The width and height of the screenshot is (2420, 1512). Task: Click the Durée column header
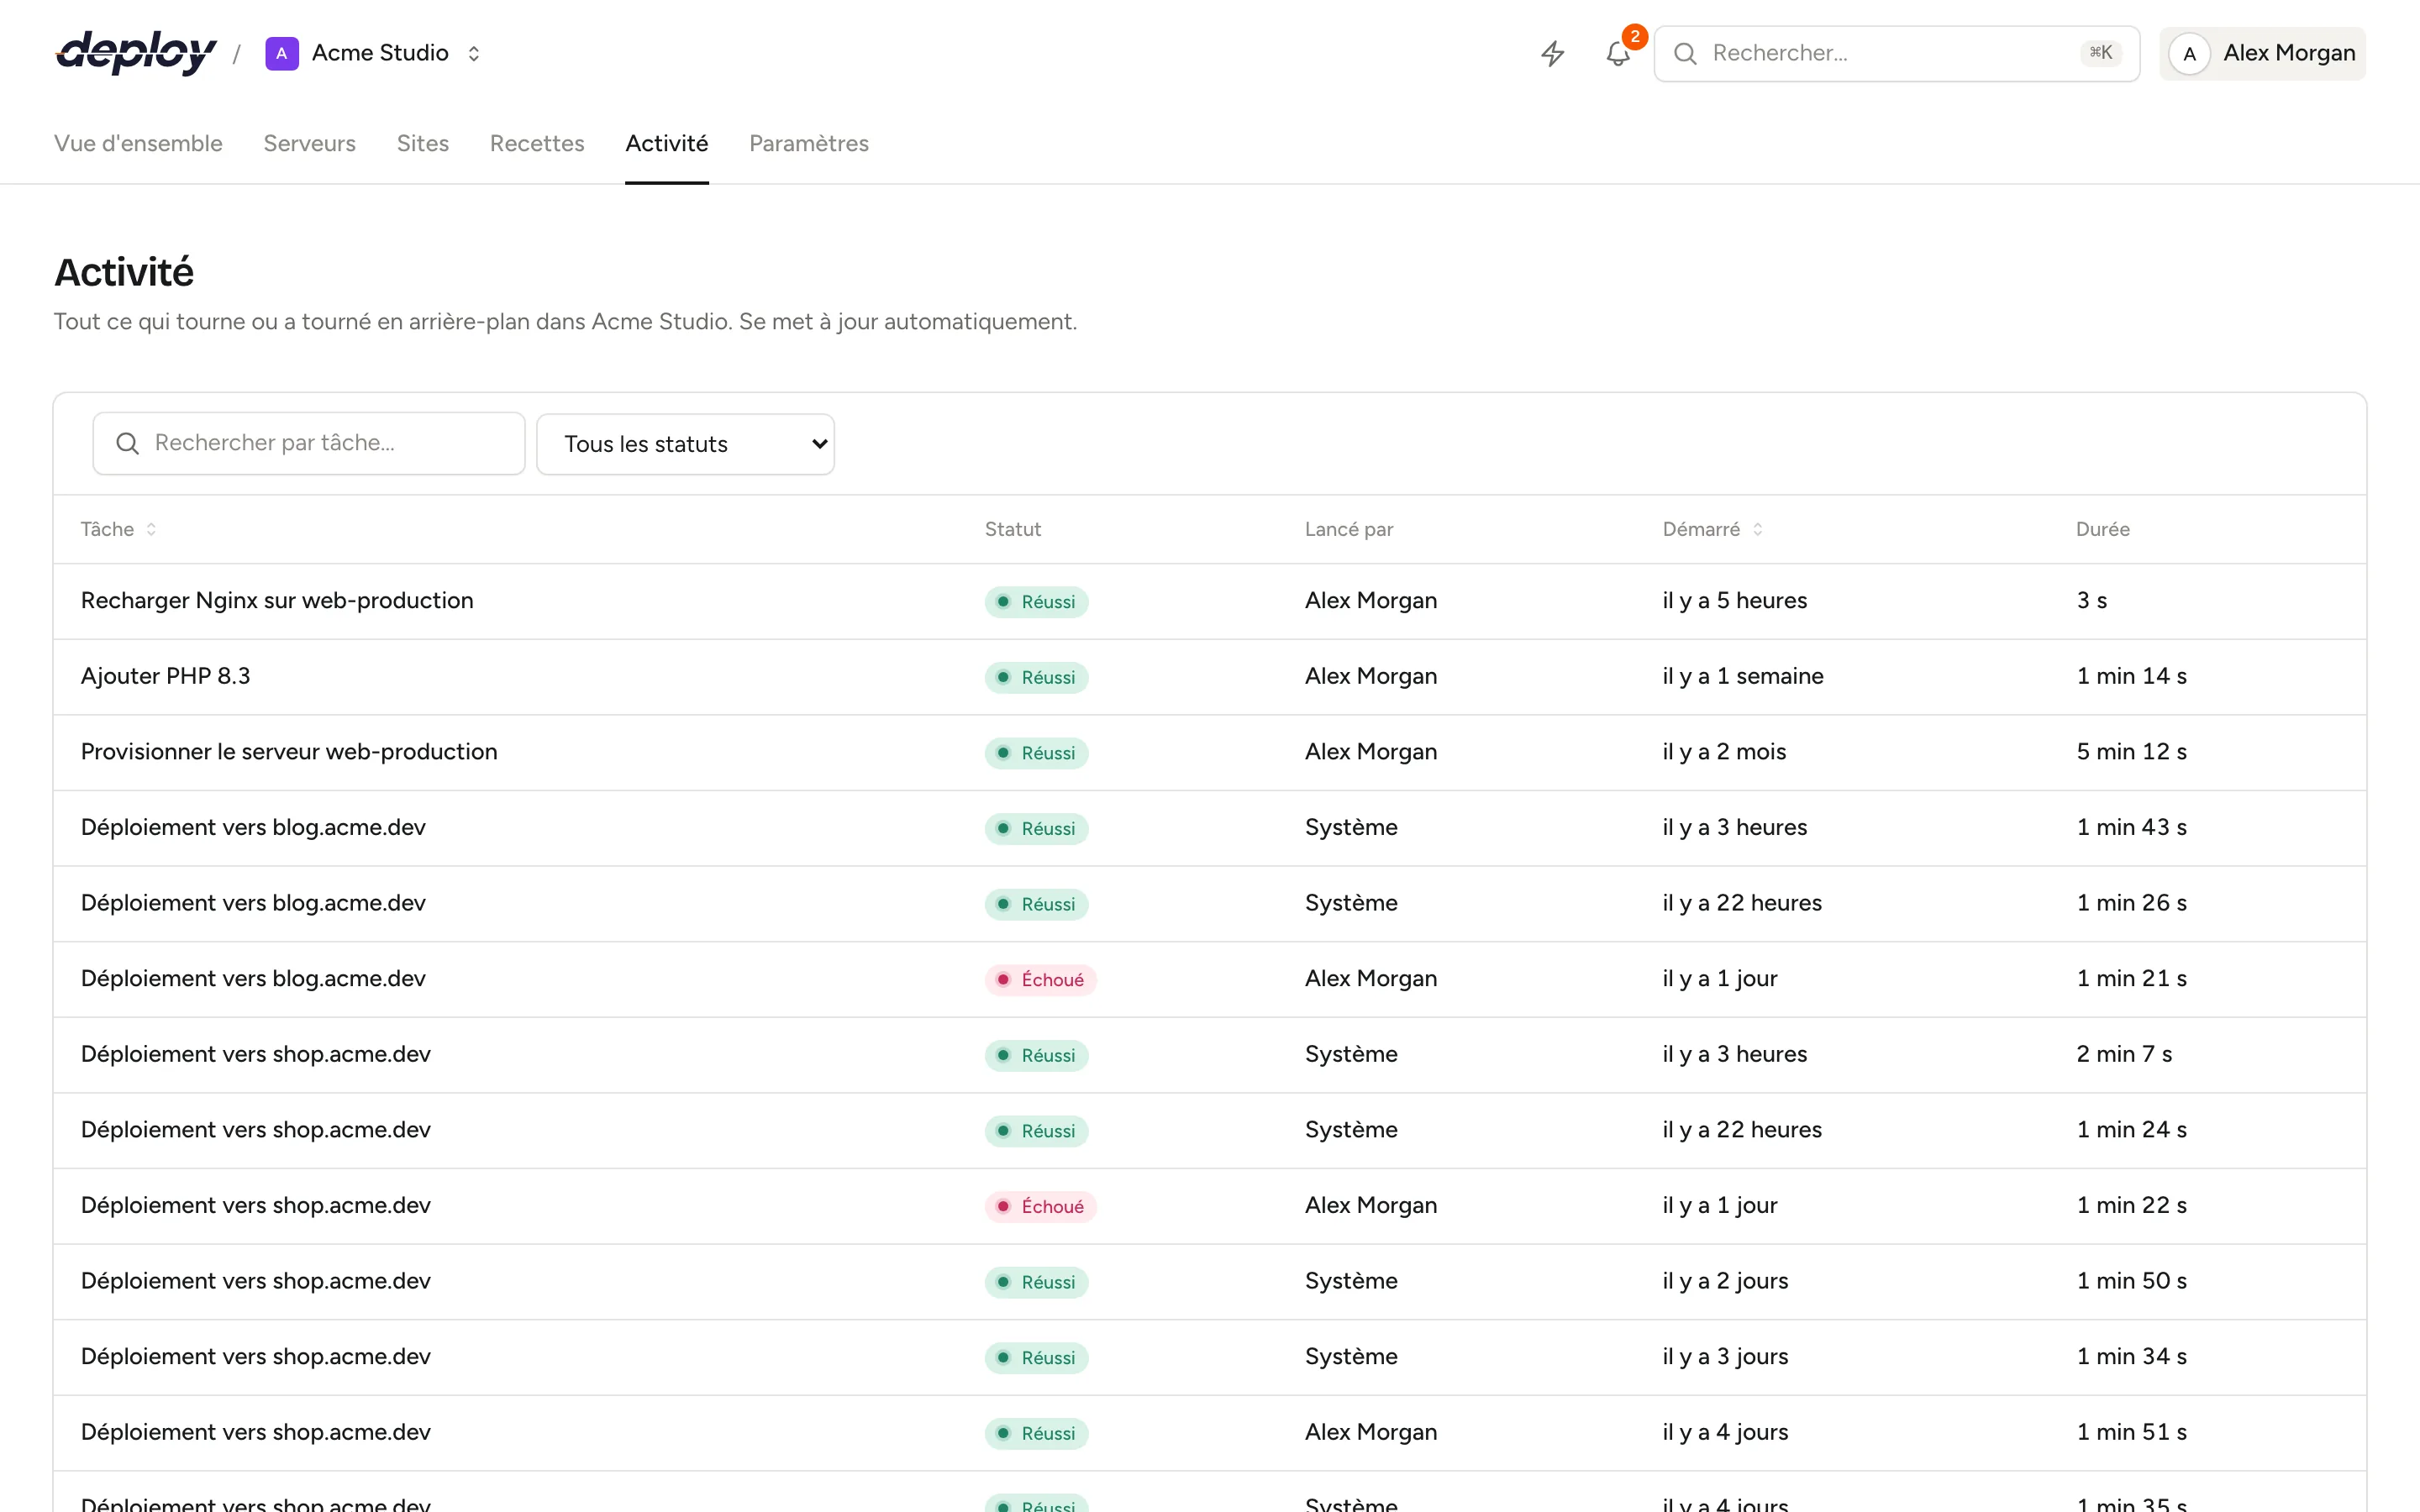point(2102,529)
